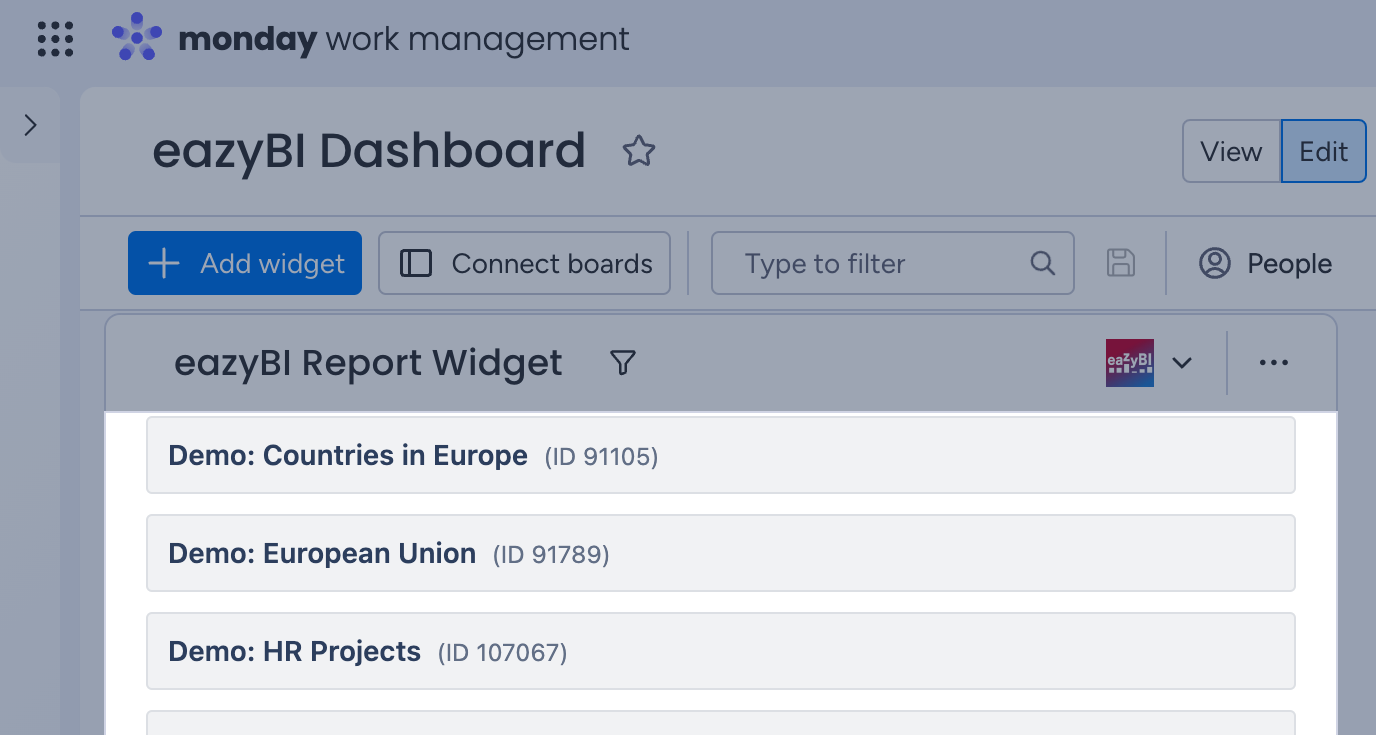The image size is (1376, 735).
Task: Expand the collapsed left sidebar arrow
Action: [30, 125]
